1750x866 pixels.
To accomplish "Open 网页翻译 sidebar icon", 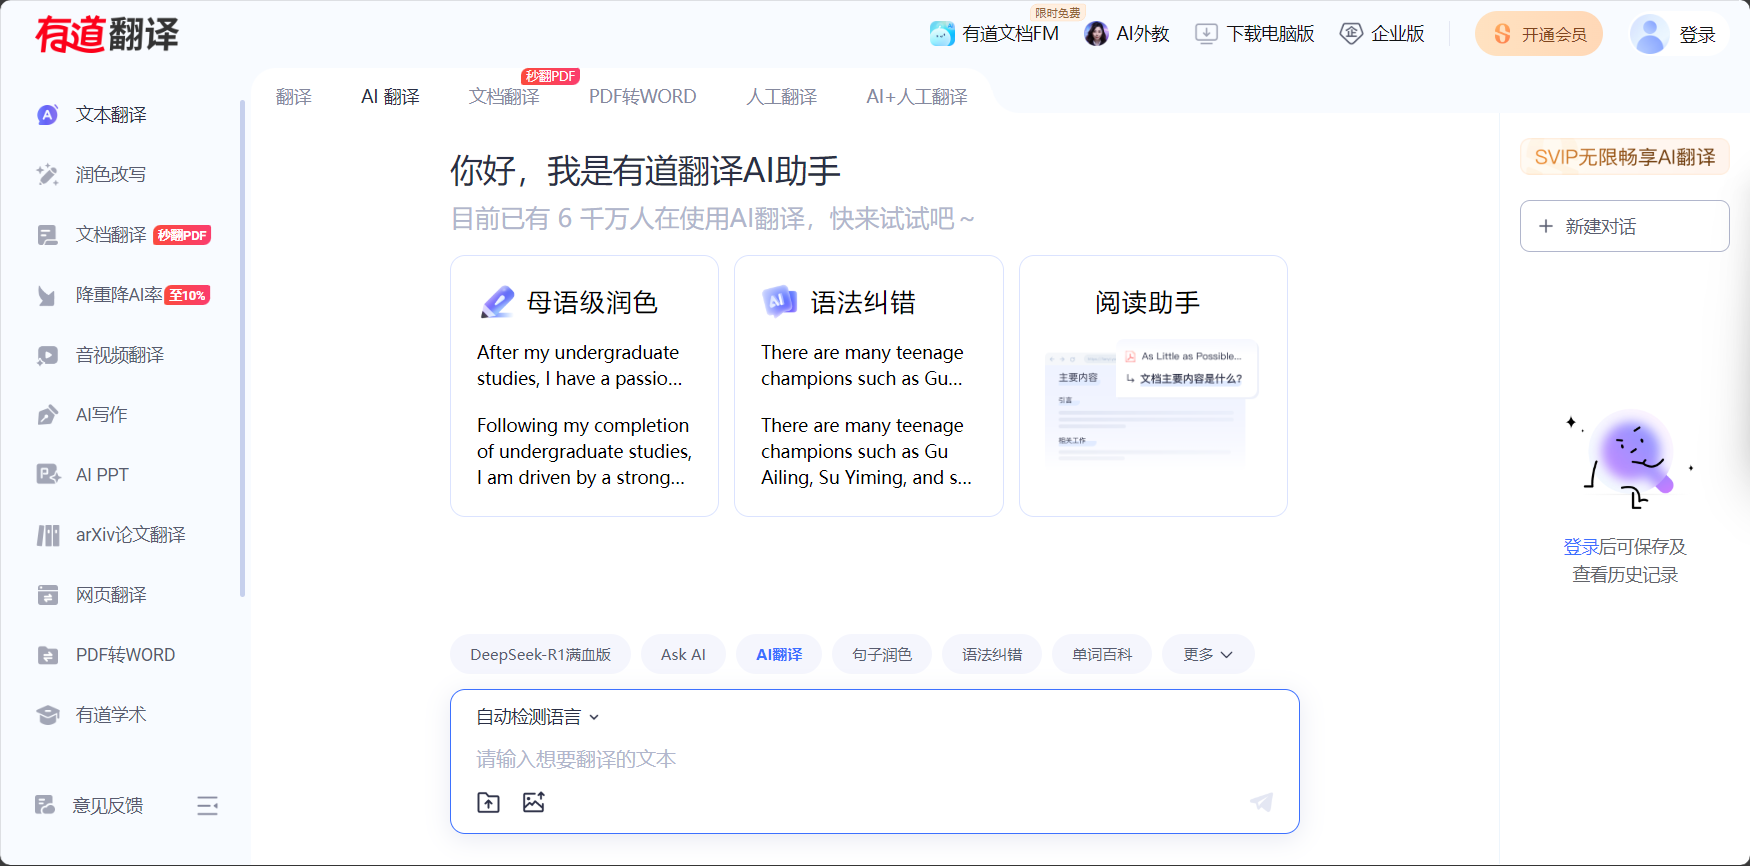I will click(x=47, y=595).
